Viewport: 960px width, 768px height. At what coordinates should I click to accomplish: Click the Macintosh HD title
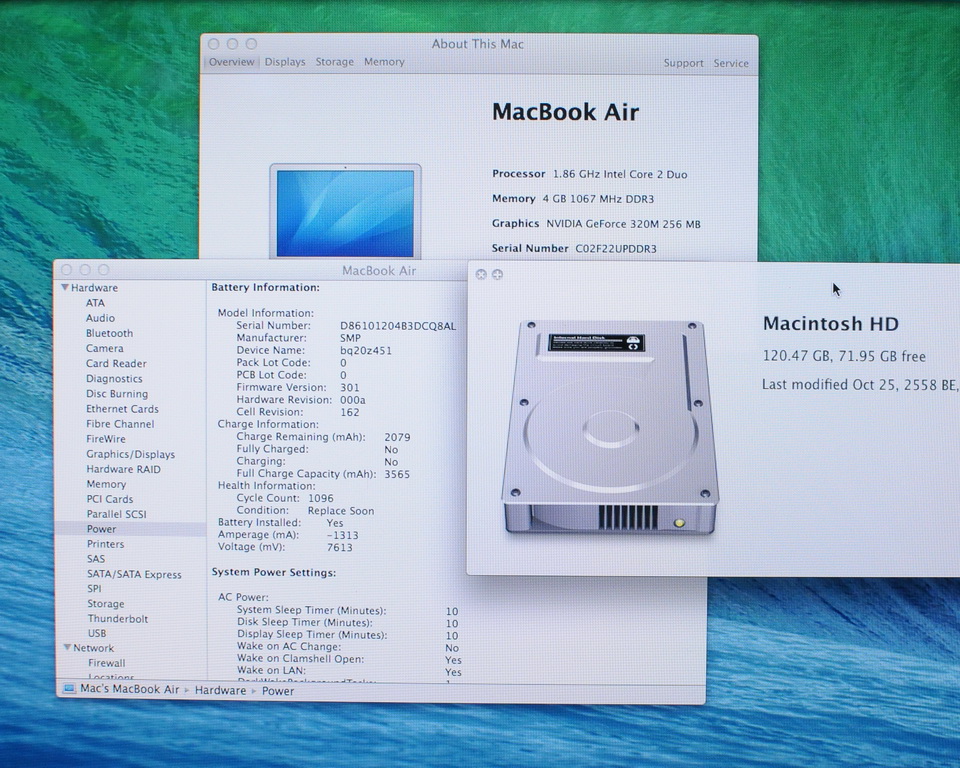click(831, 323)
